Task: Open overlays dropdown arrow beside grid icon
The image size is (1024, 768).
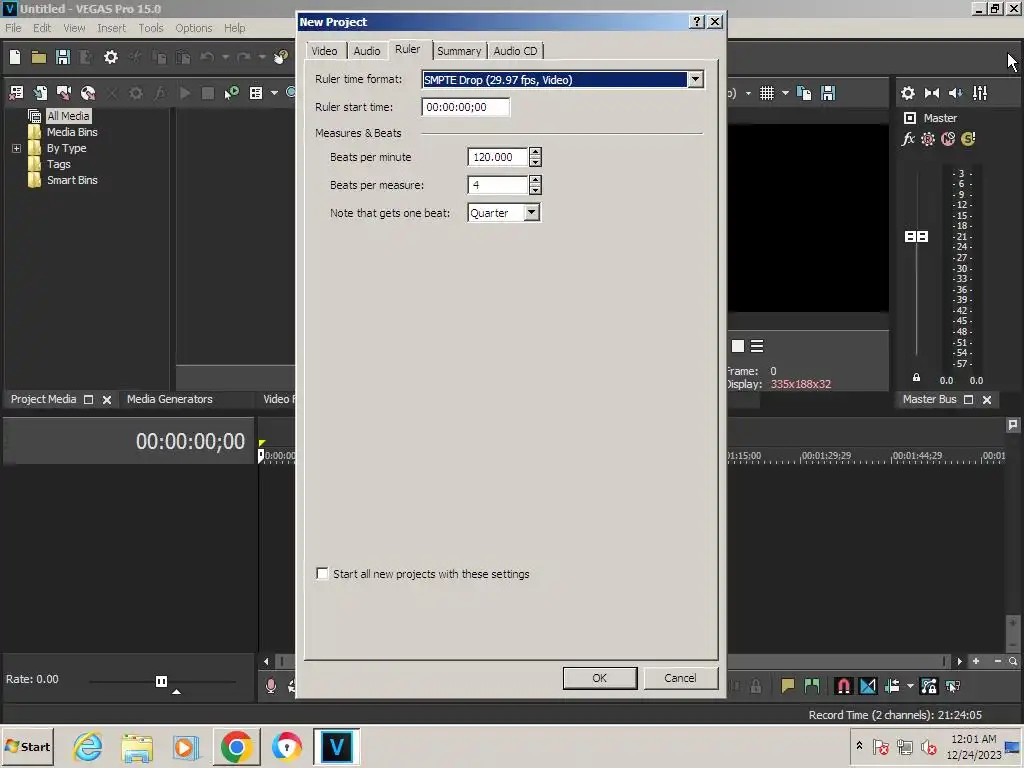Action: [785, 93]
